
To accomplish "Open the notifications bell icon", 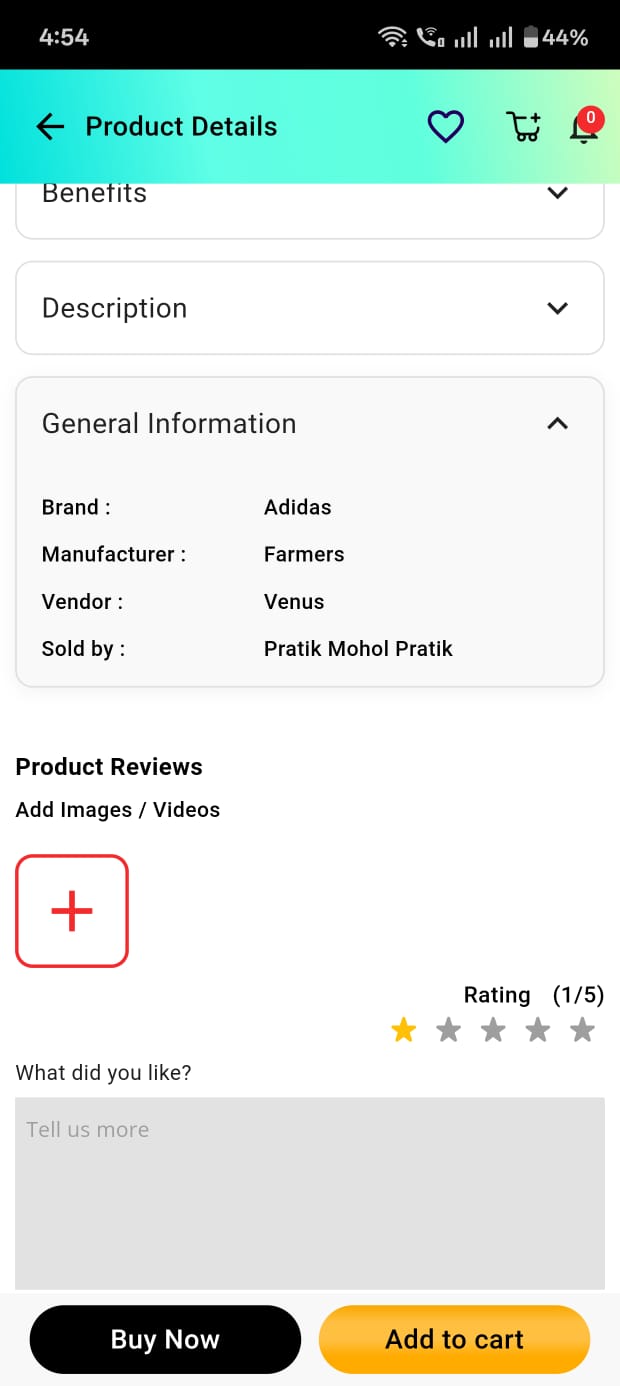I will point(583,128).
